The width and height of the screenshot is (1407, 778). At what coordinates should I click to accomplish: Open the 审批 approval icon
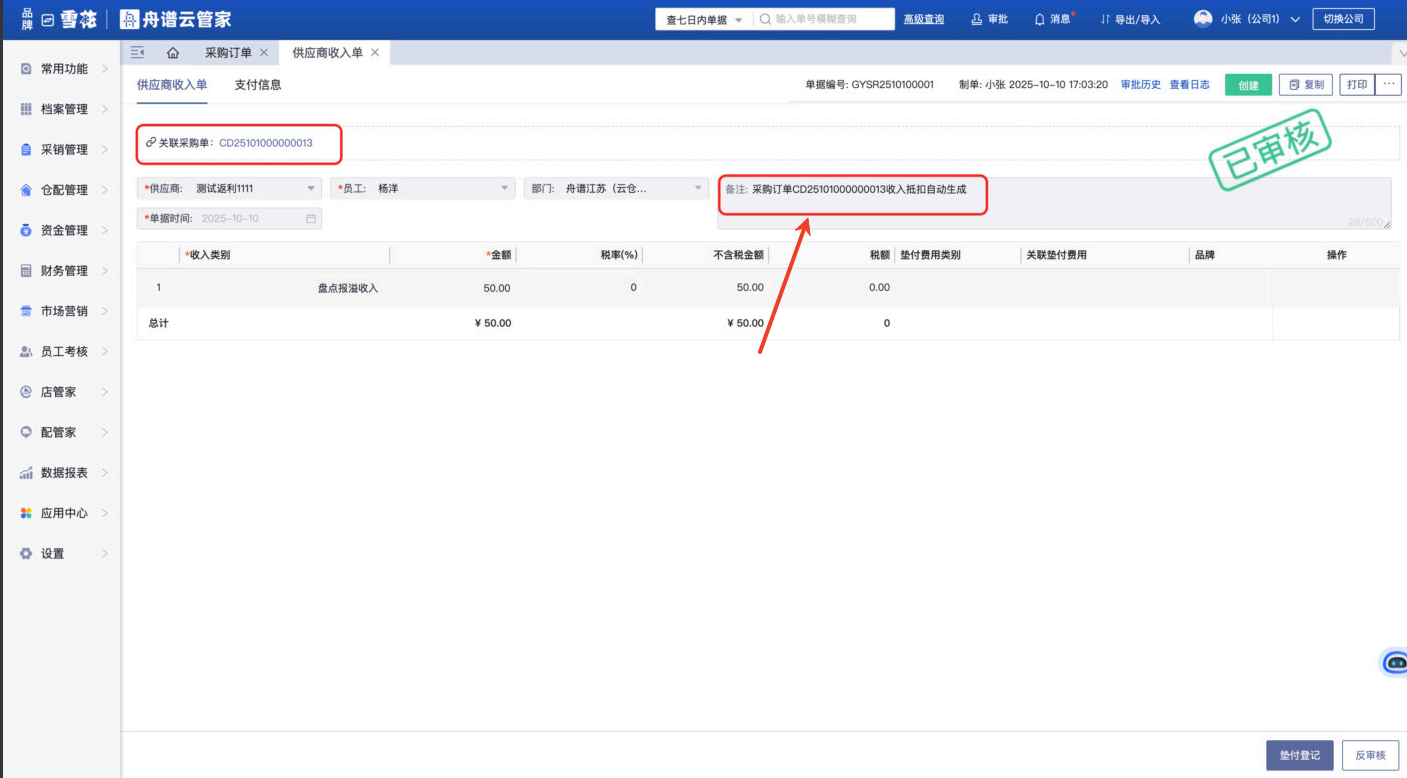(977, 19)
